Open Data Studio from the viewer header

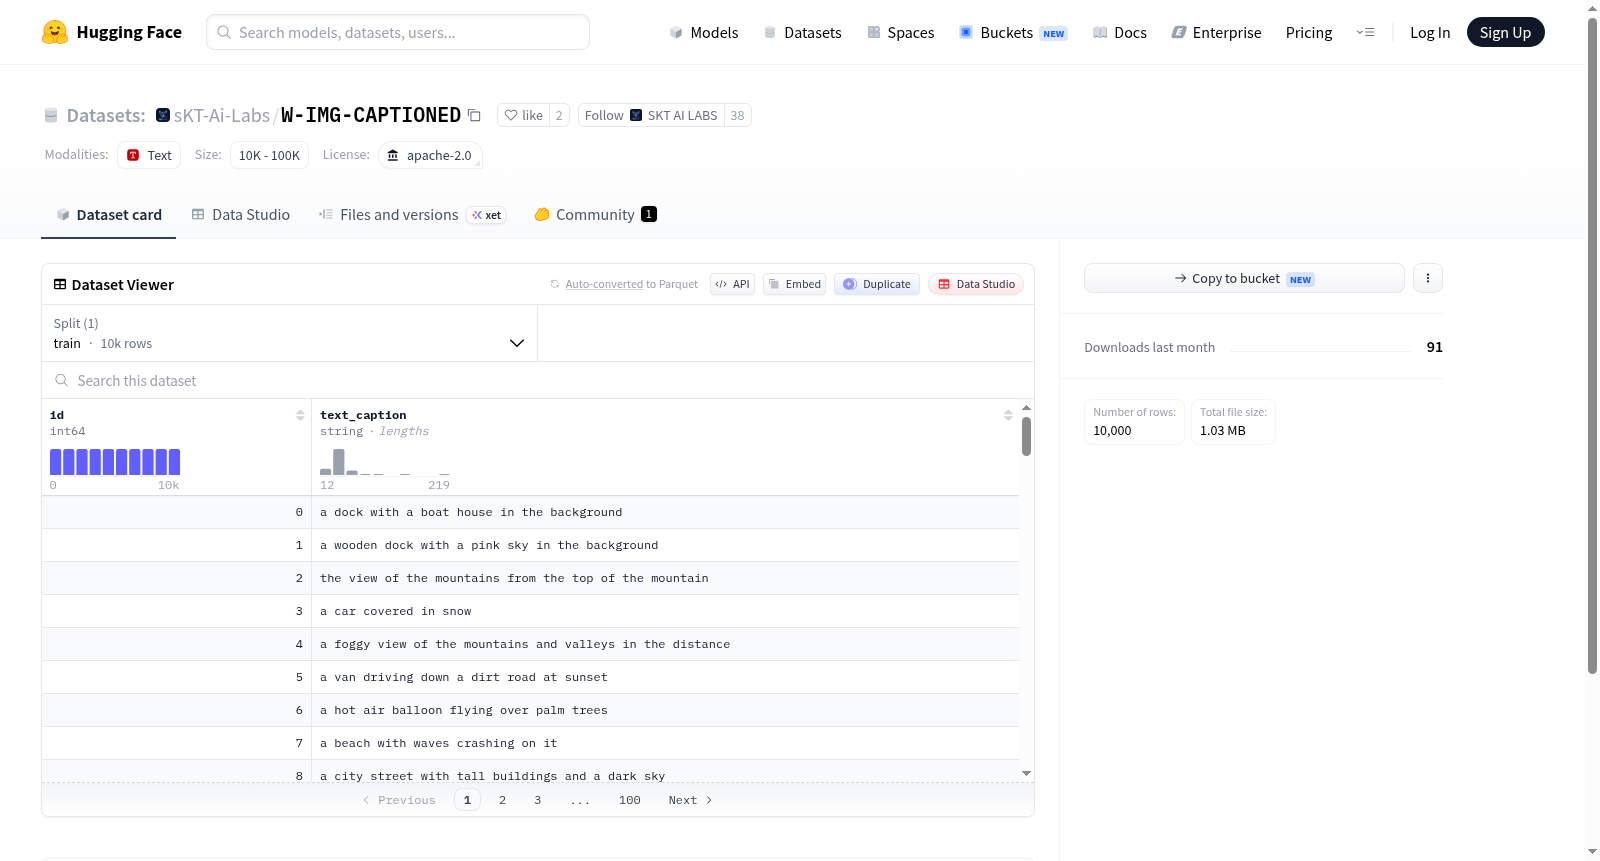click(x=976, y=285)
